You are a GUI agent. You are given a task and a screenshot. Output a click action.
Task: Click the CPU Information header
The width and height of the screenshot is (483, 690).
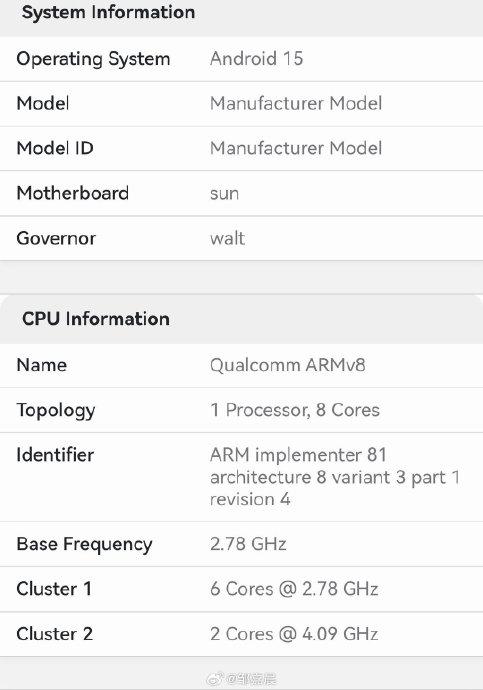96,319
